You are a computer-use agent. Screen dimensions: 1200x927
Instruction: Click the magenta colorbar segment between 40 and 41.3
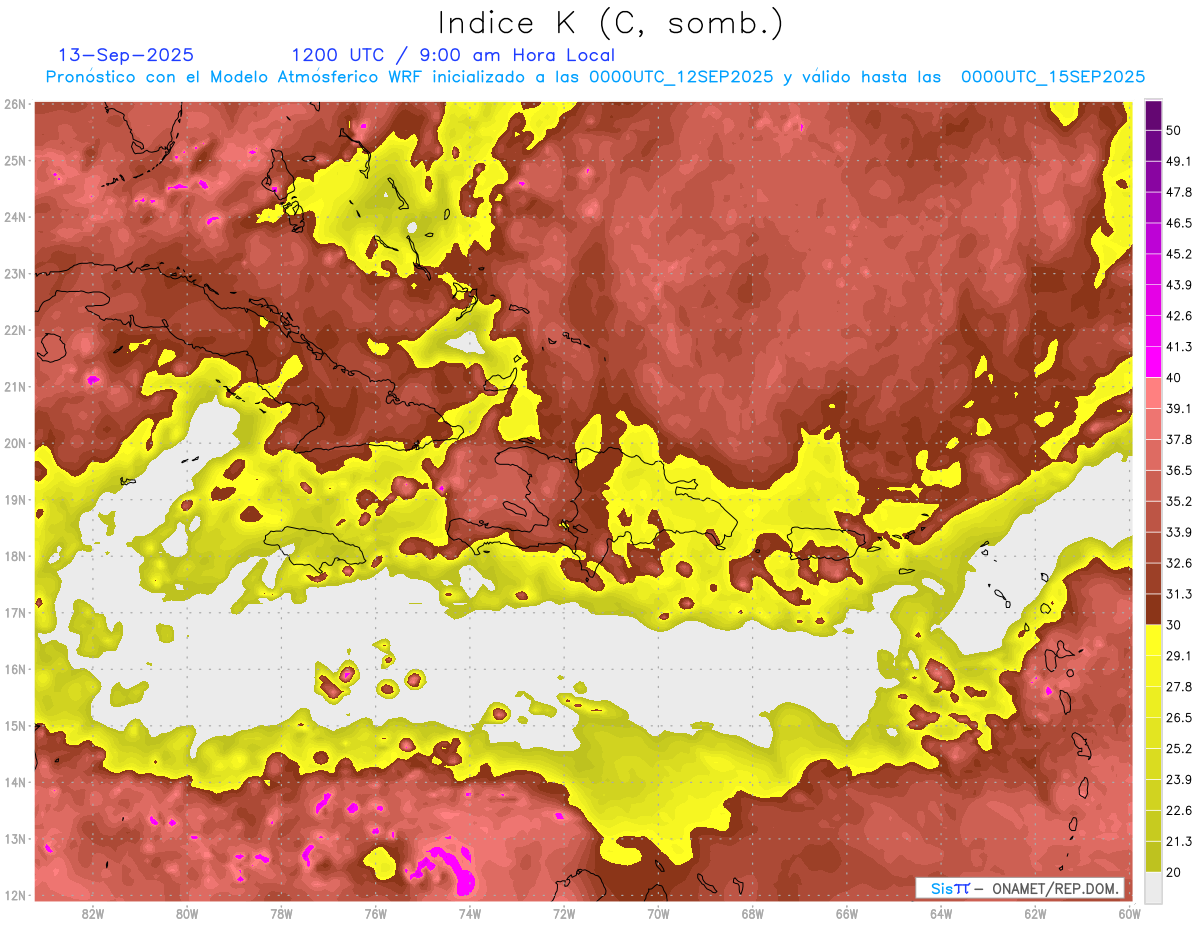[1153, 363]
